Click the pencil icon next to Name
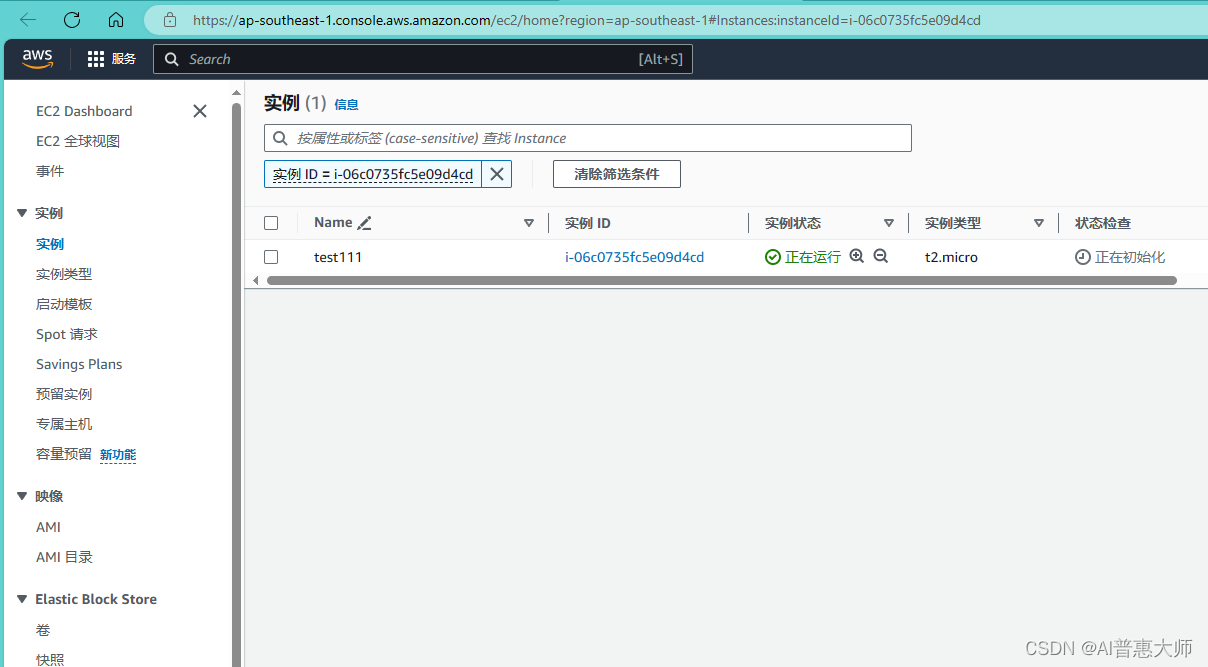 (365, 223)
